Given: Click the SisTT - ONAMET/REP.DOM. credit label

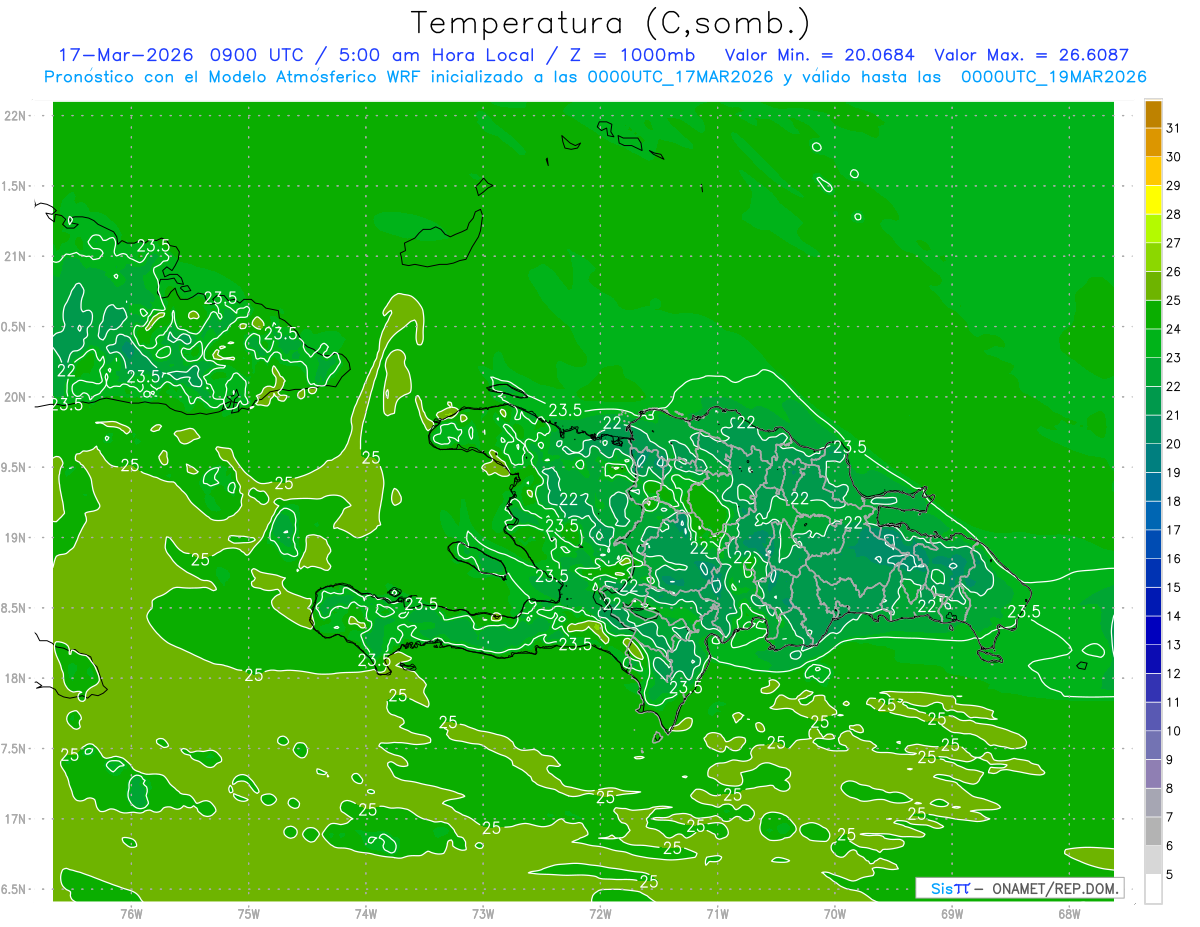Looking at the screenshot, I should (x=1021, y=888).
